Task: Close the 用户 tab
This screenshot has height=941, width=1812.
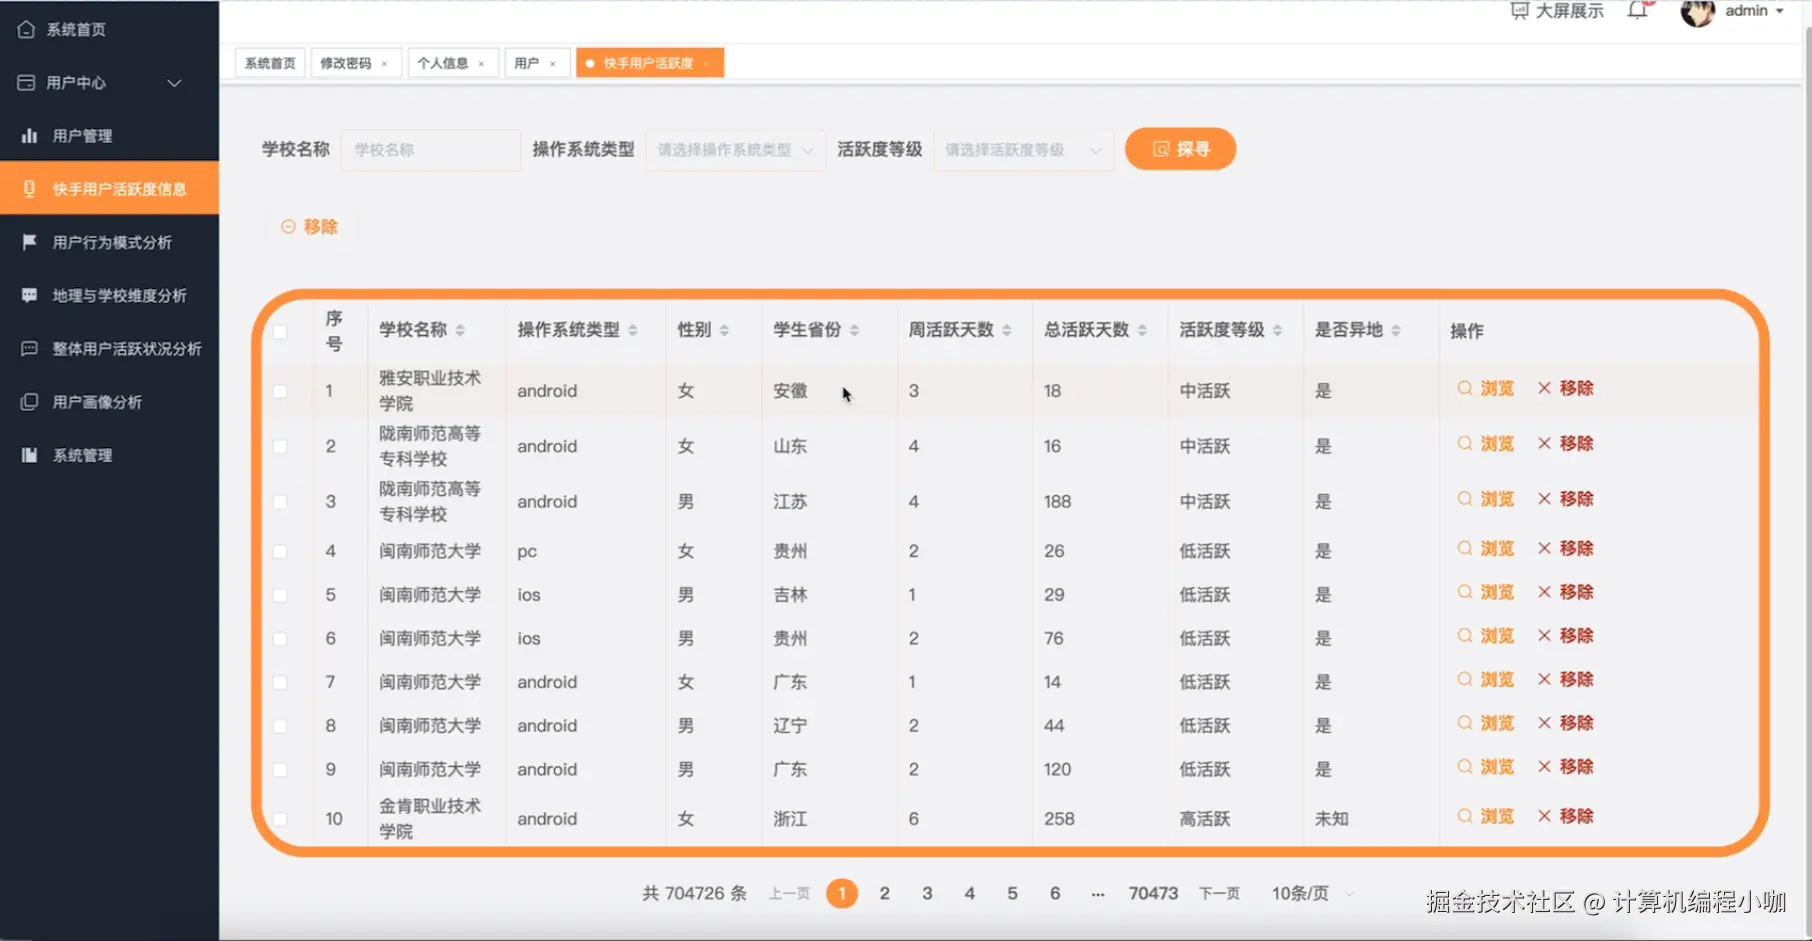Action: pyautogui.click(x=552, y=64)
